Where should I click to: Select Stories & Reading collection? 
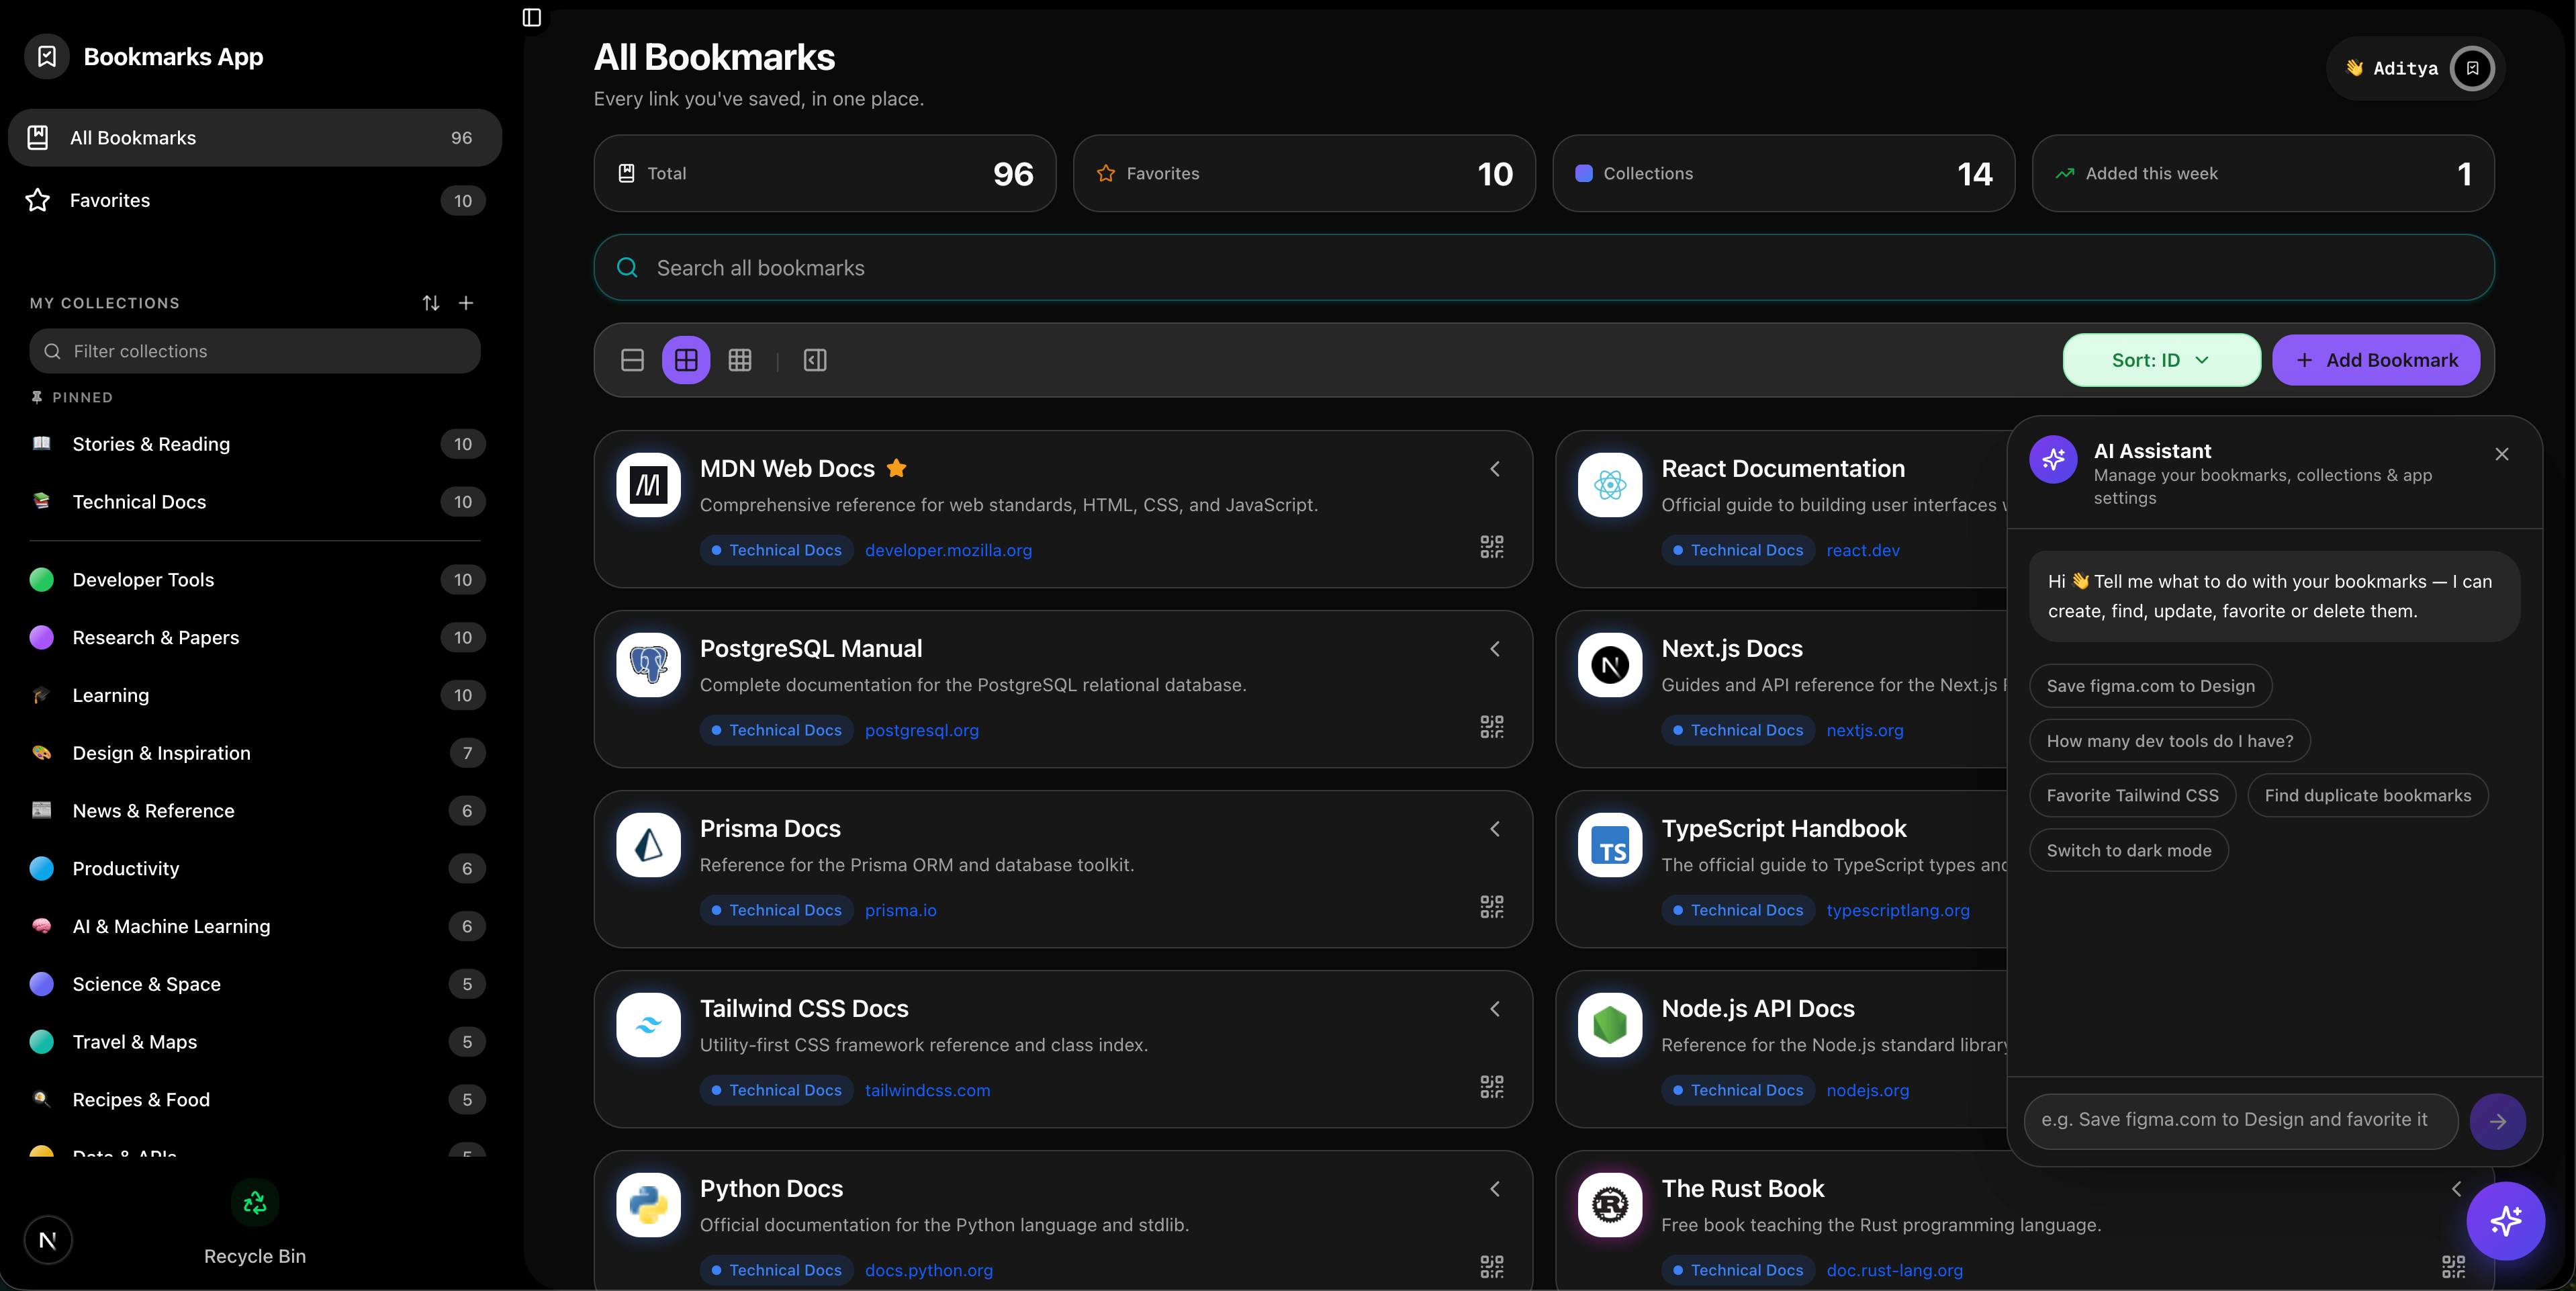(255, 444)
